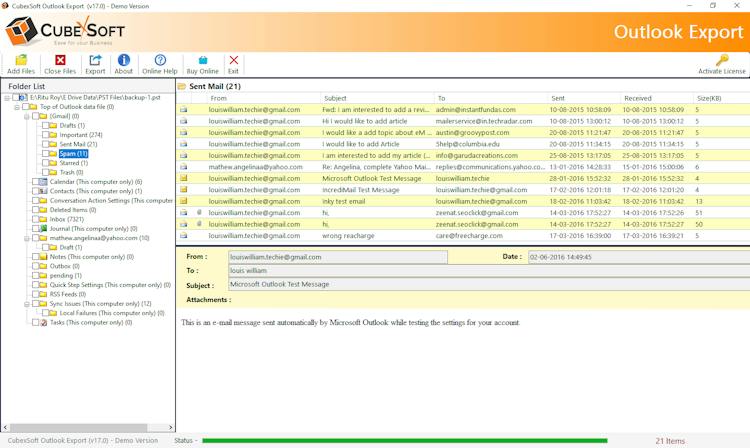Collapse the (Gmail) folder tree node

(x=27, y=116)
